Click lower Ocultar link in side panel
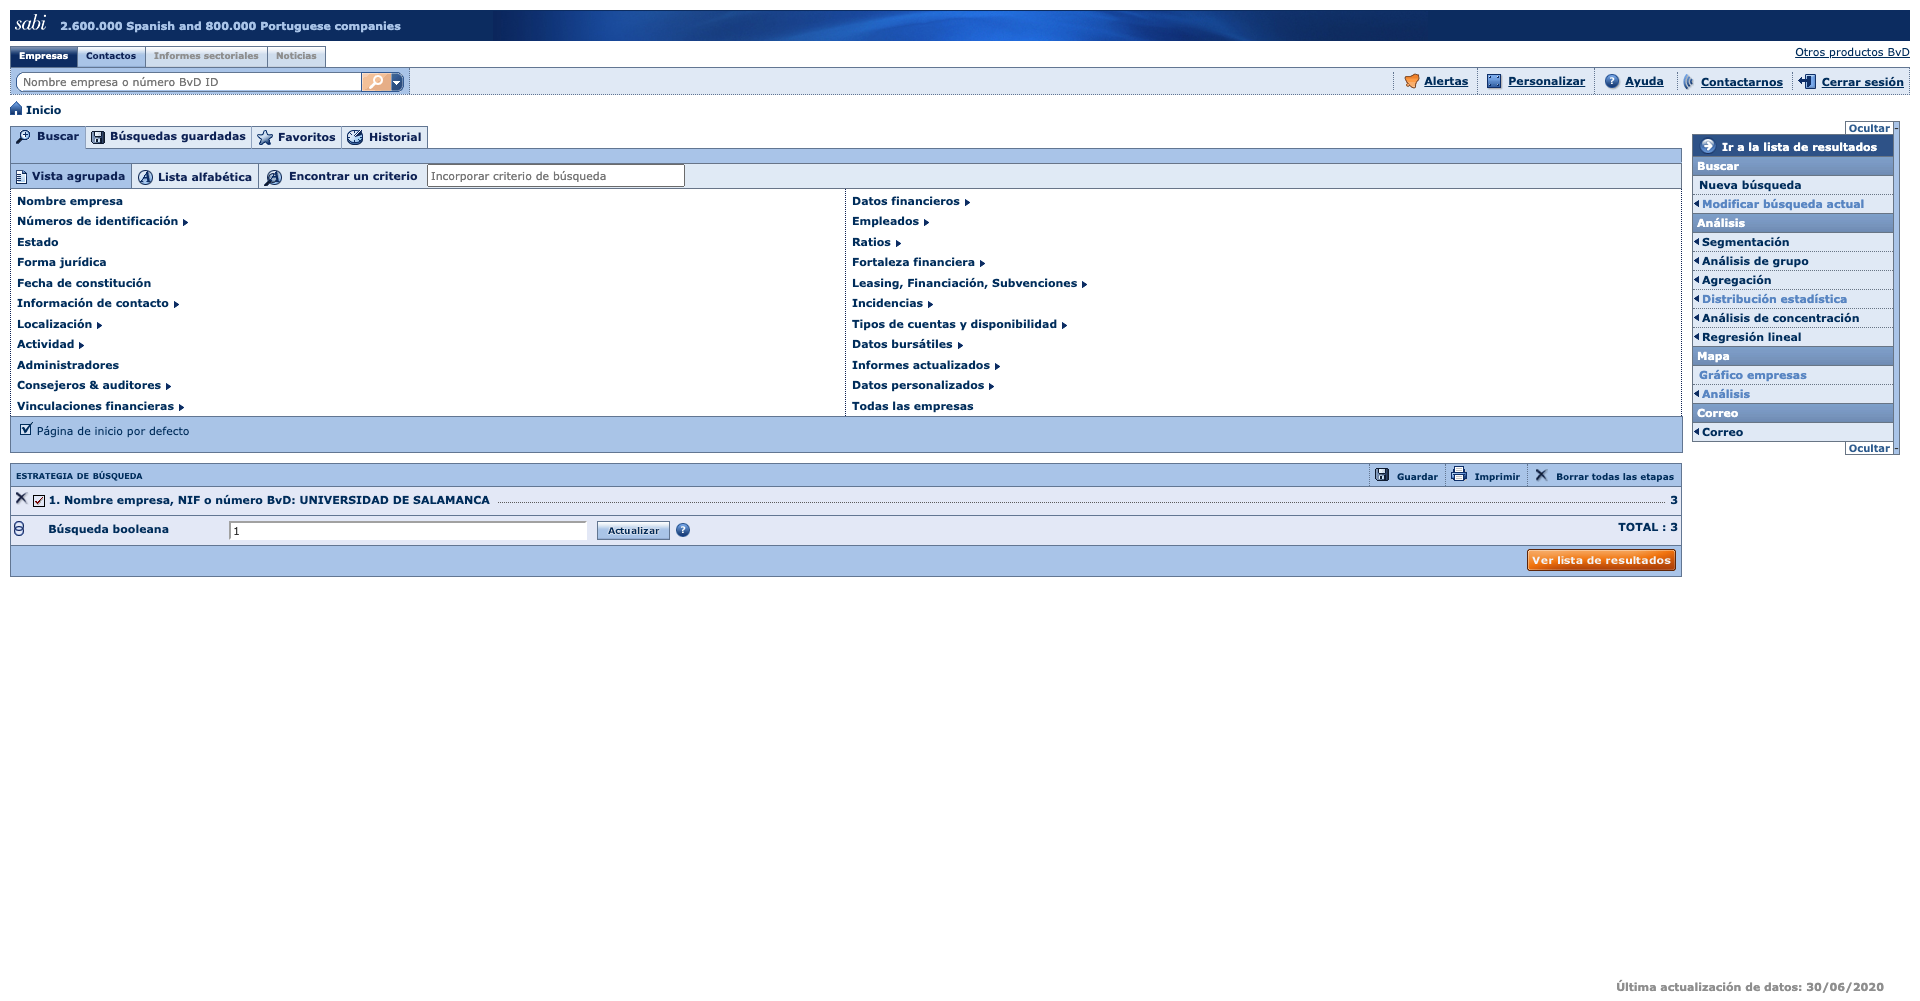This screenshot has height=1001, width=1920. tap(1869, 448)
